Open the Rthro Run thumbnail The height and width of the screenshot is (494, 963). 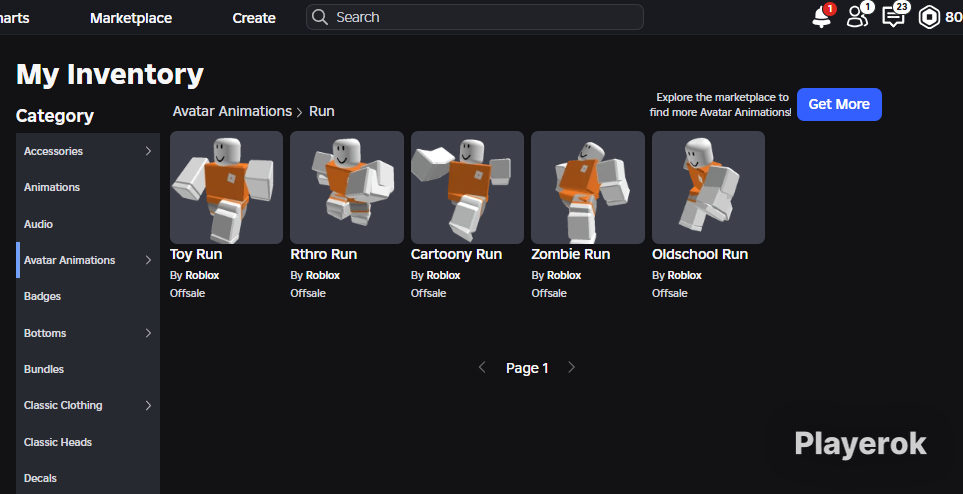point(347,187)
